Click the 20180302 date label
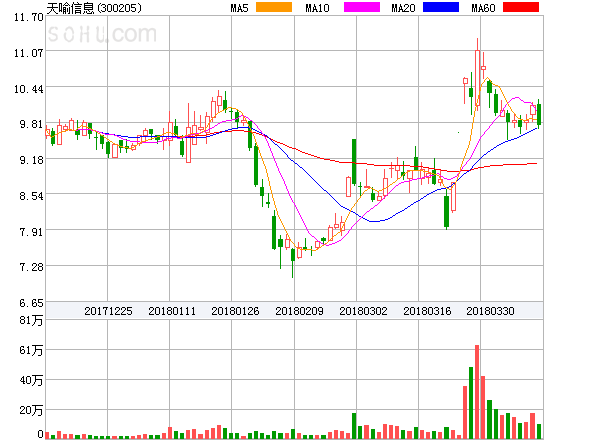600x440 pixels. tap(363, 311)
